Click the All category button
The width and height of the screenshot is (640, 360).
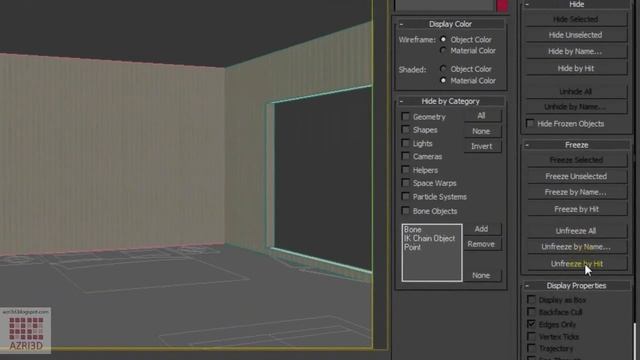point(482,116)
